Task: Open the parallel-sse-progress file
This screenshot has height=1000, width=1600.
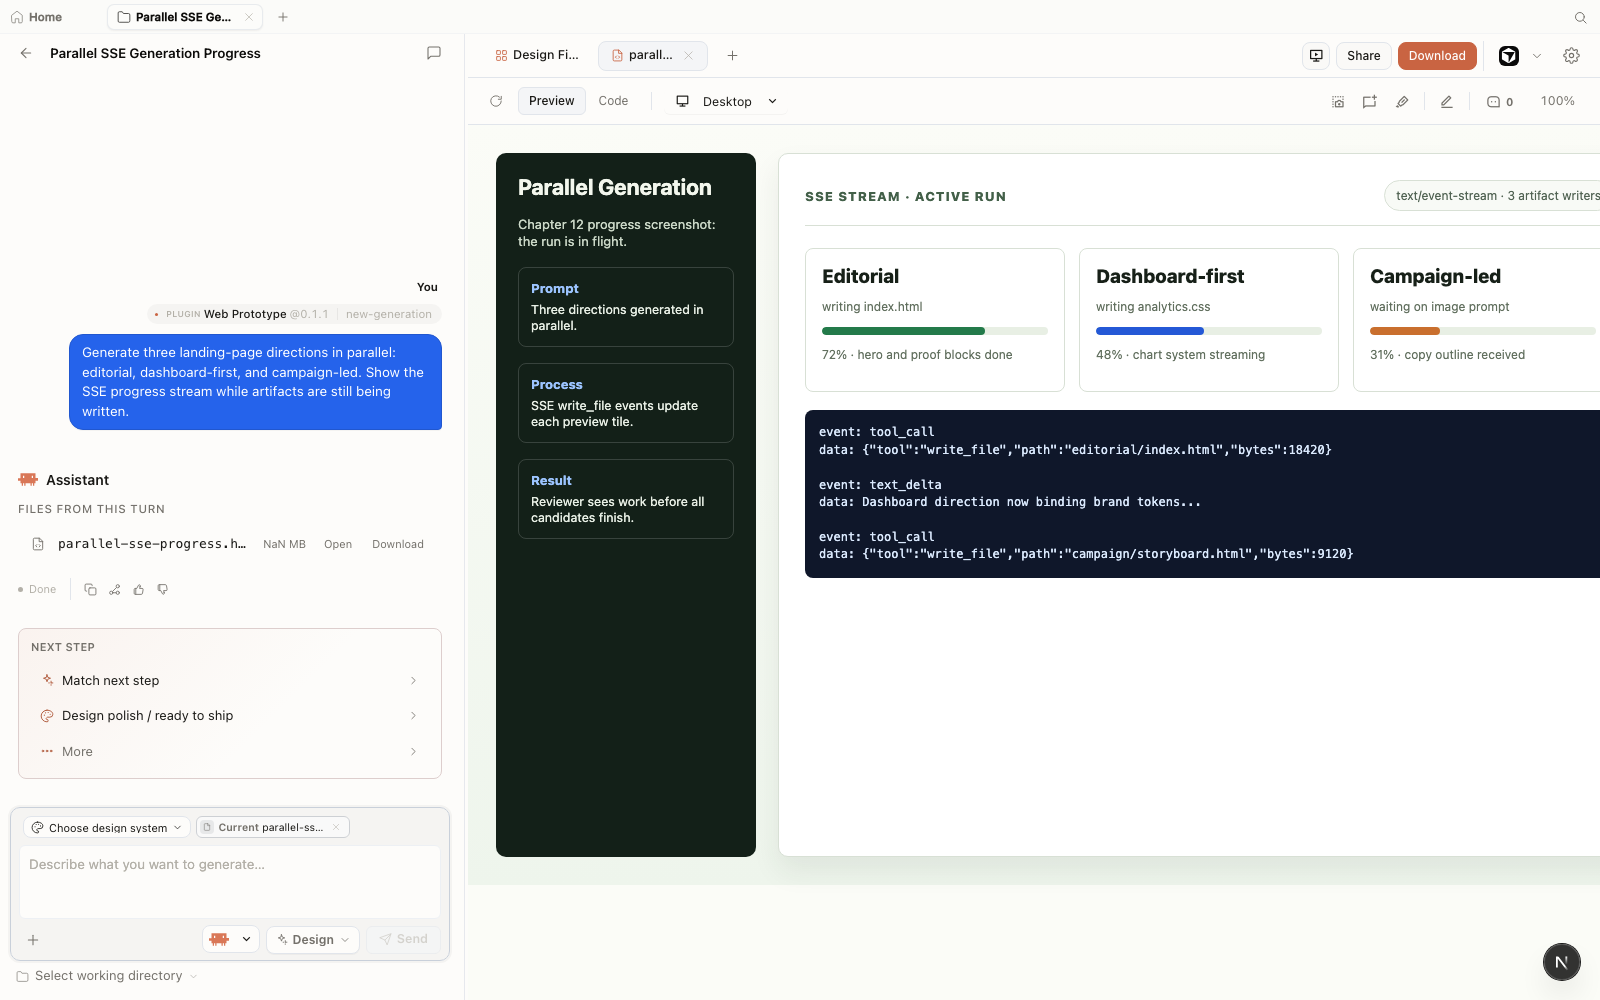Action: coord(338,544)
